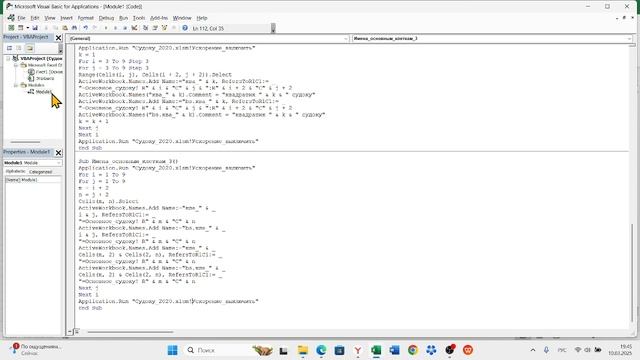
Task: Click Full Module View button
Action: 76,332
